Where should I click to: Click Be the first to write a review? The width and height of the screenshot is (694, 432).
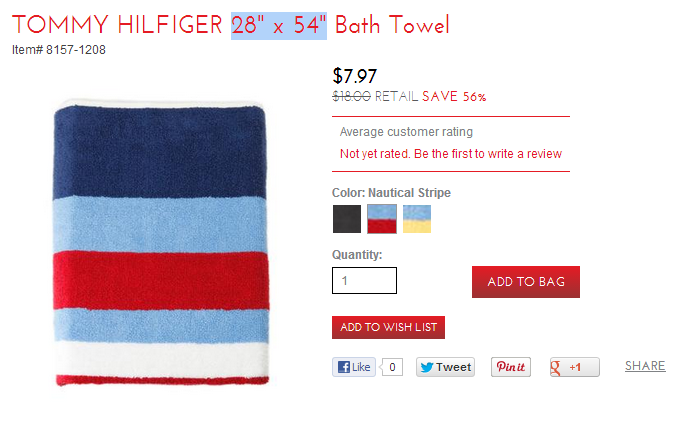488,154
